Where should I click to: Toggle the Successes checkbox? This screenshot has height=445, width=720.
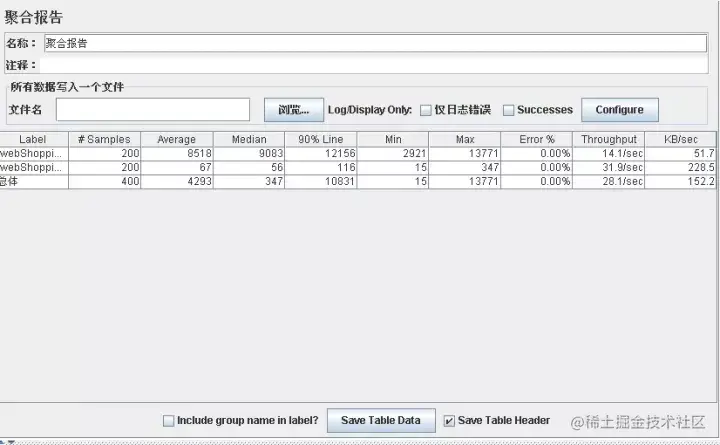(508, 110)
